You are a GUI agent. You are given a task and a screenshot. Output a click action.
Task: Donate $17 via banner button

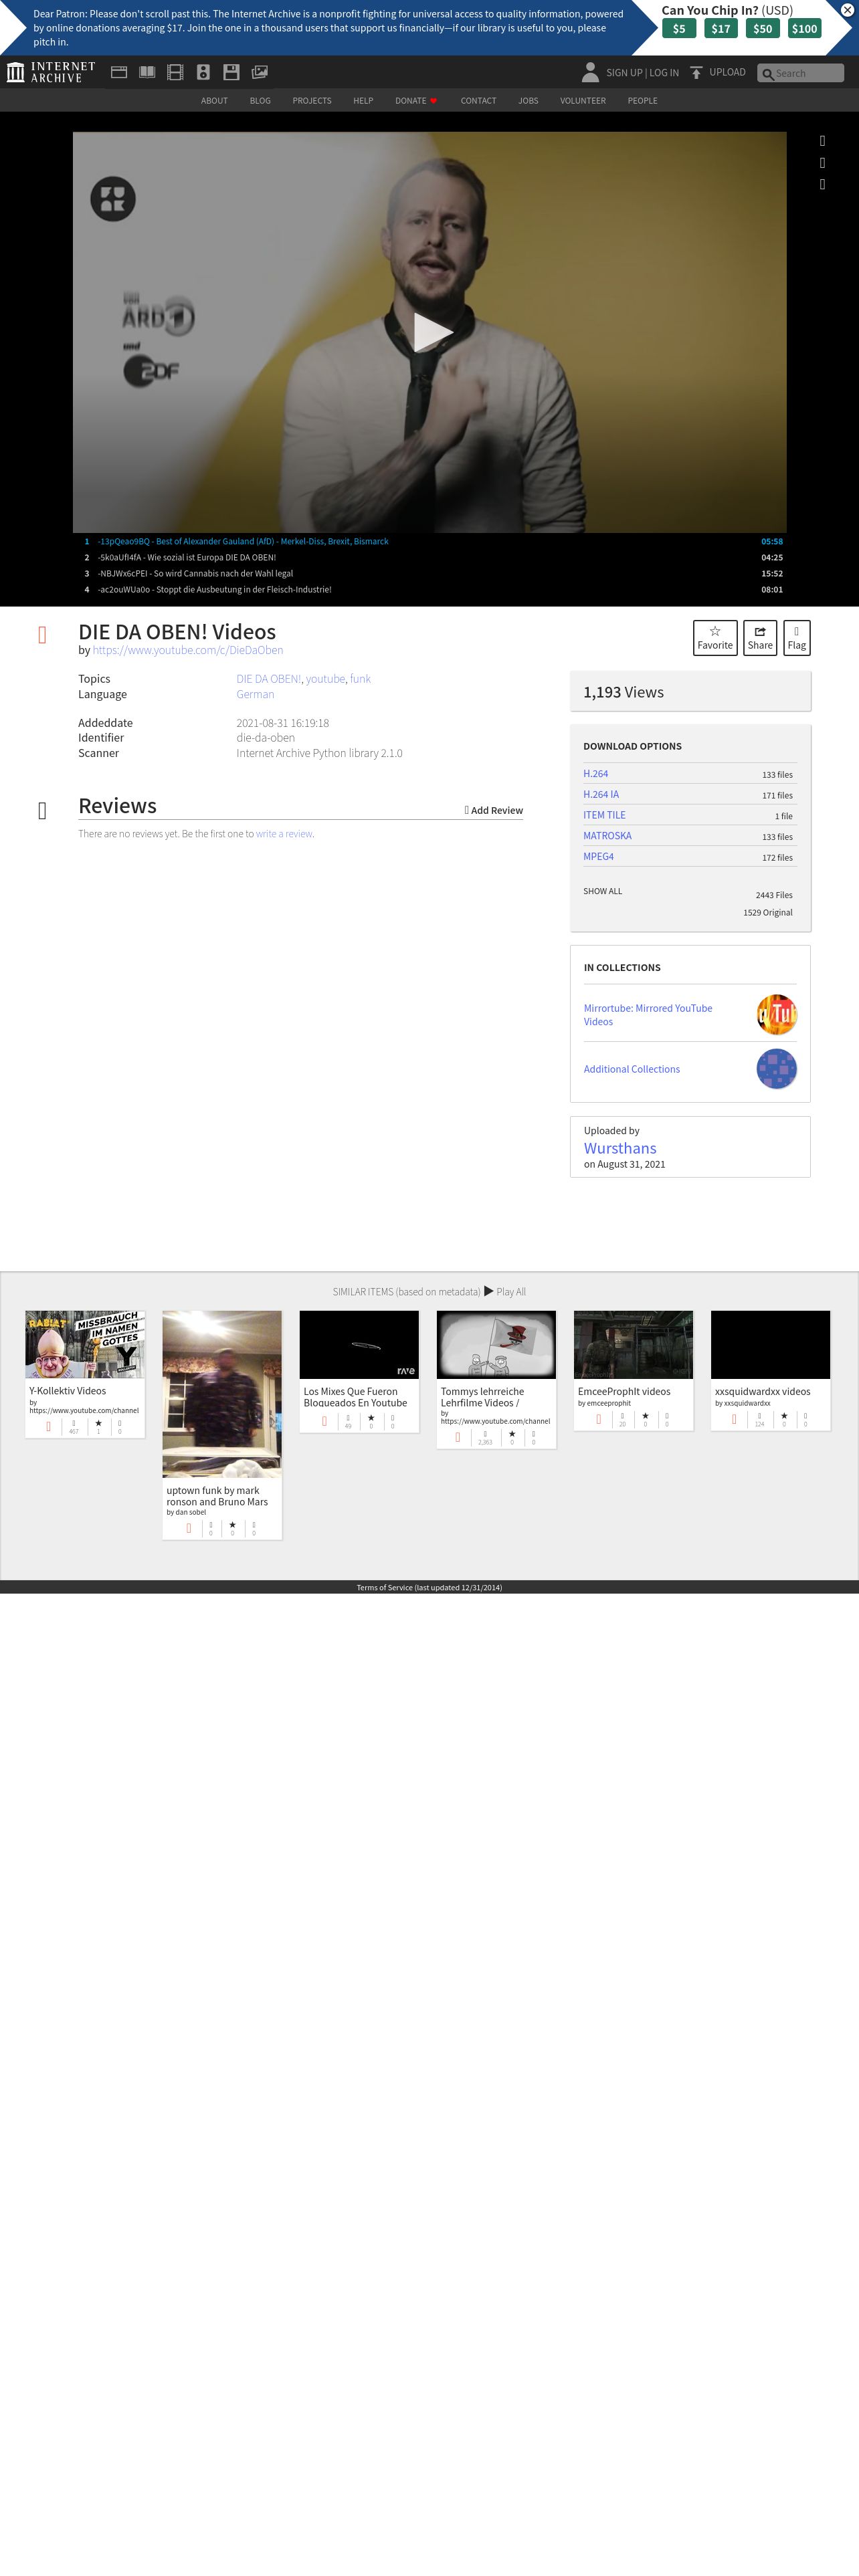(x=721, y=29)
